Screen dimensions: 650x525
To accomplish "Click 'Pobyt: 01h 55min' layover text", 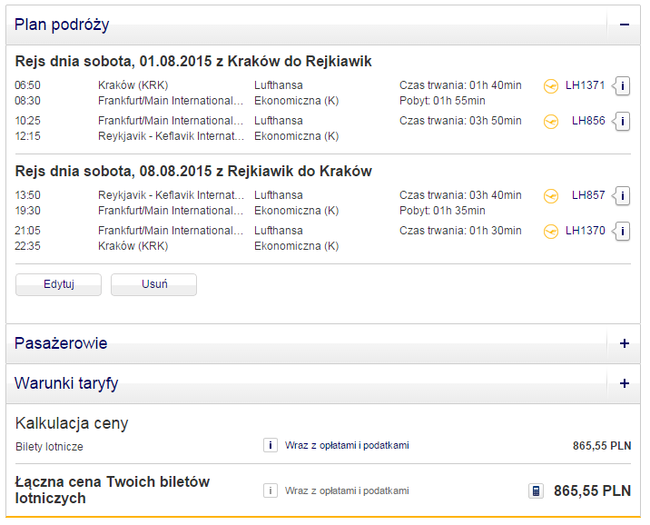I will pos(442,101).
